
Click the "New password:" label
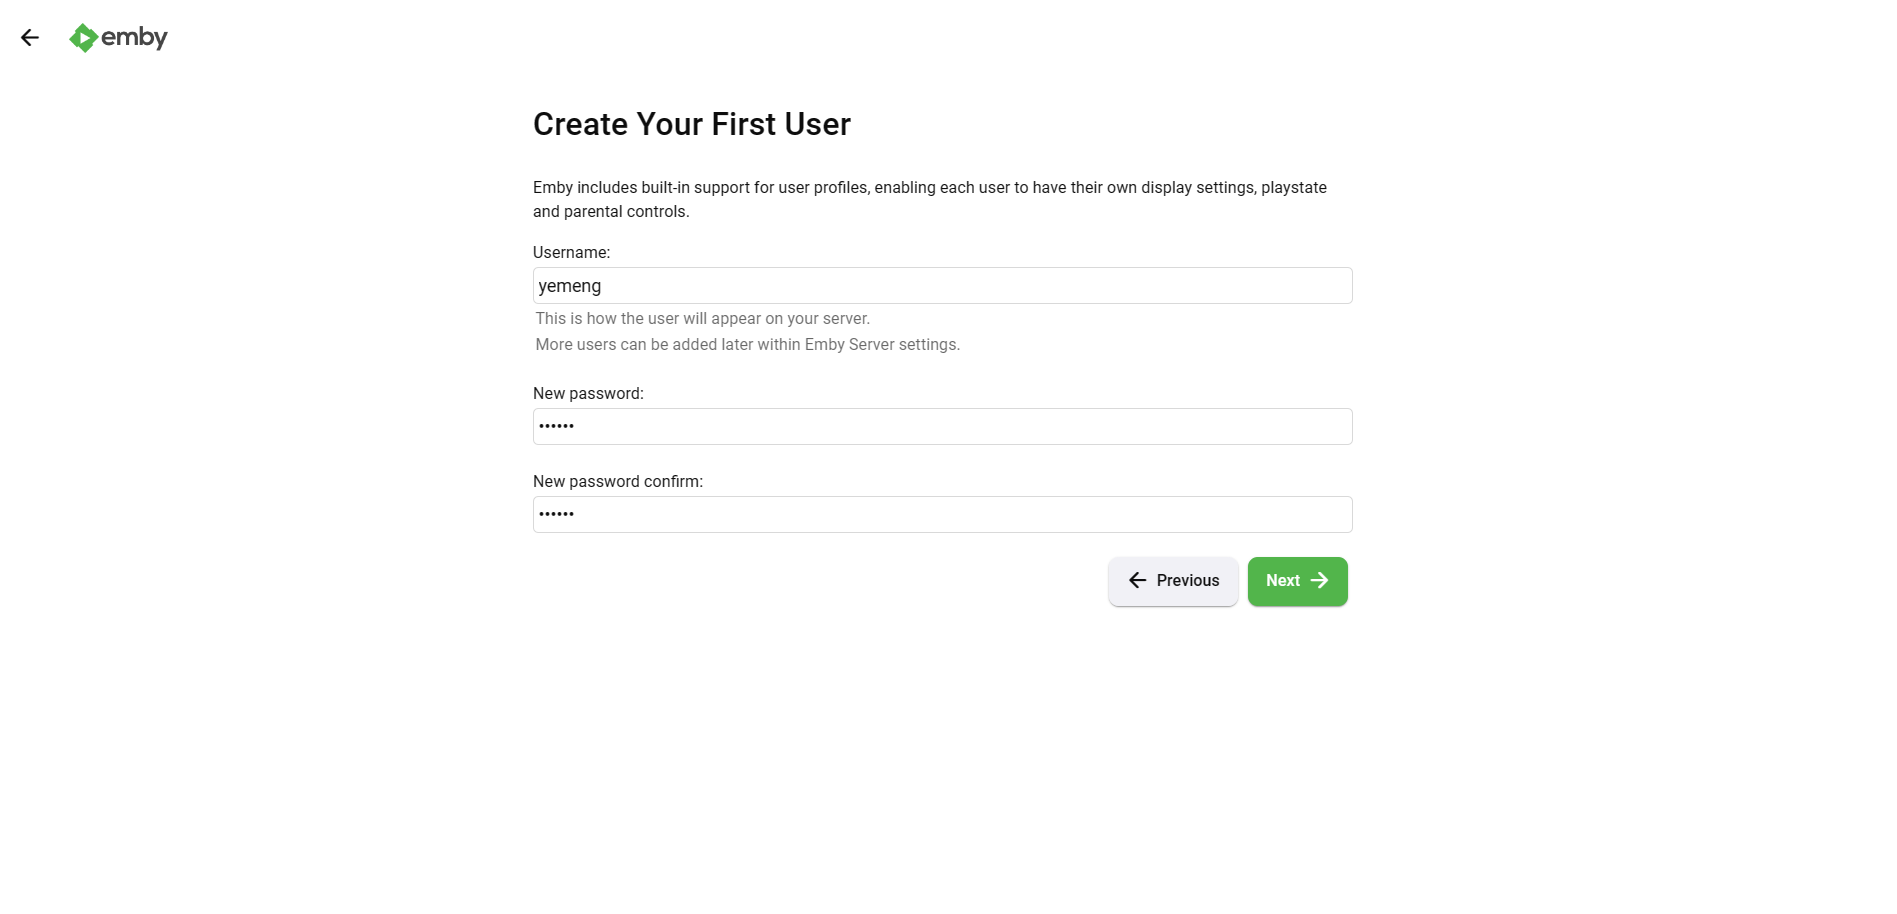588,394
